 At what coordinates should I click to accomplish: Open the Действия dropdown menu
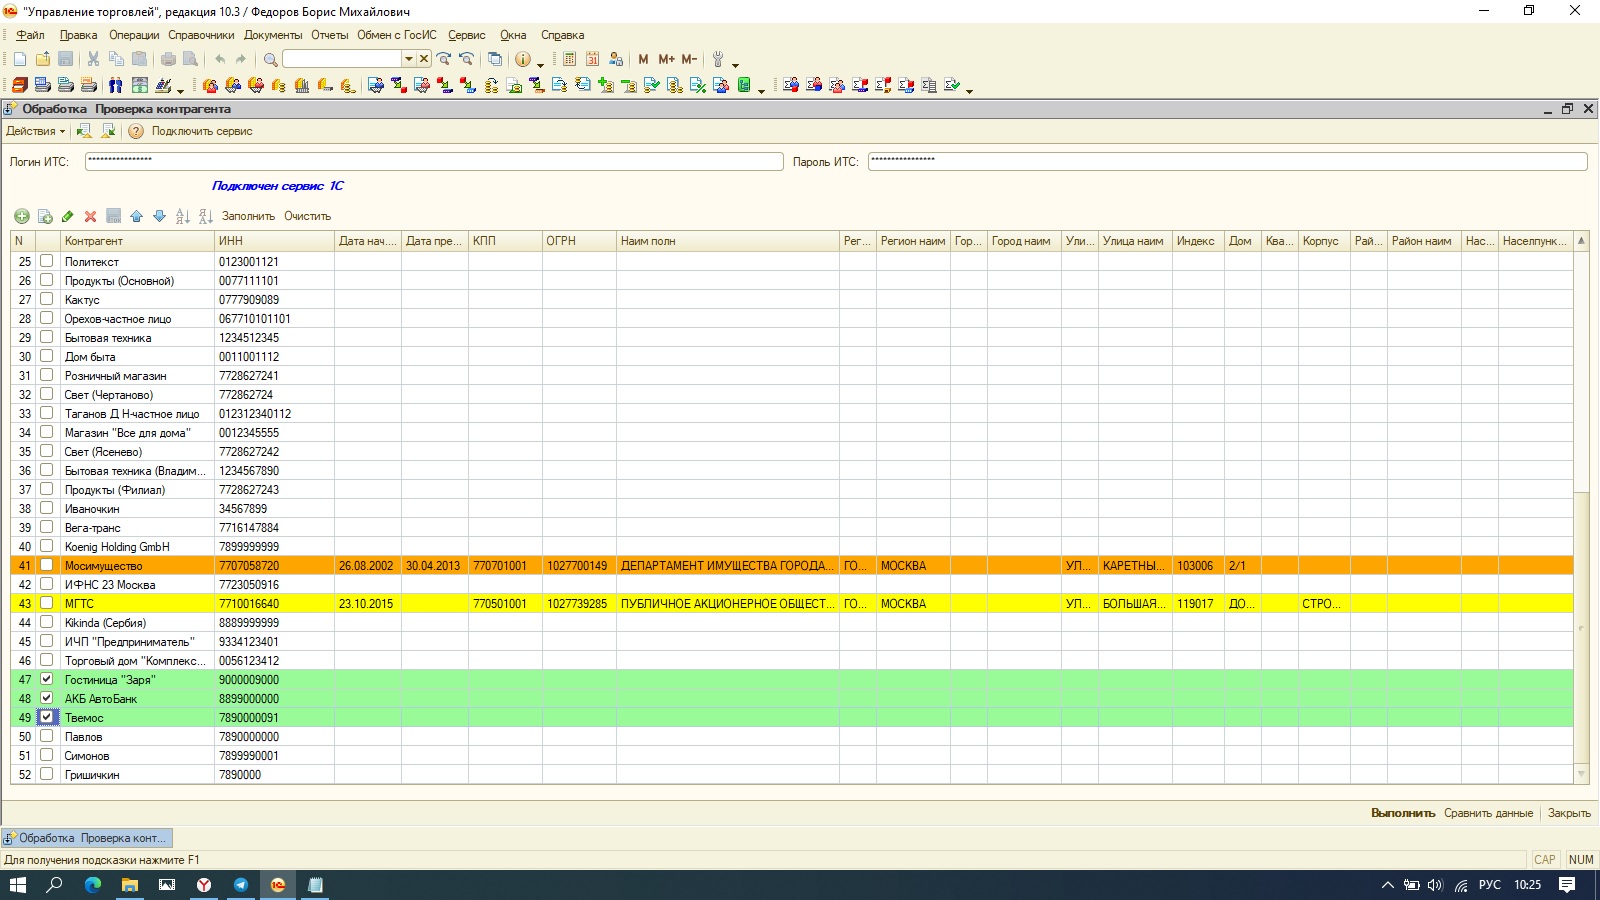(x=35, y=131)
